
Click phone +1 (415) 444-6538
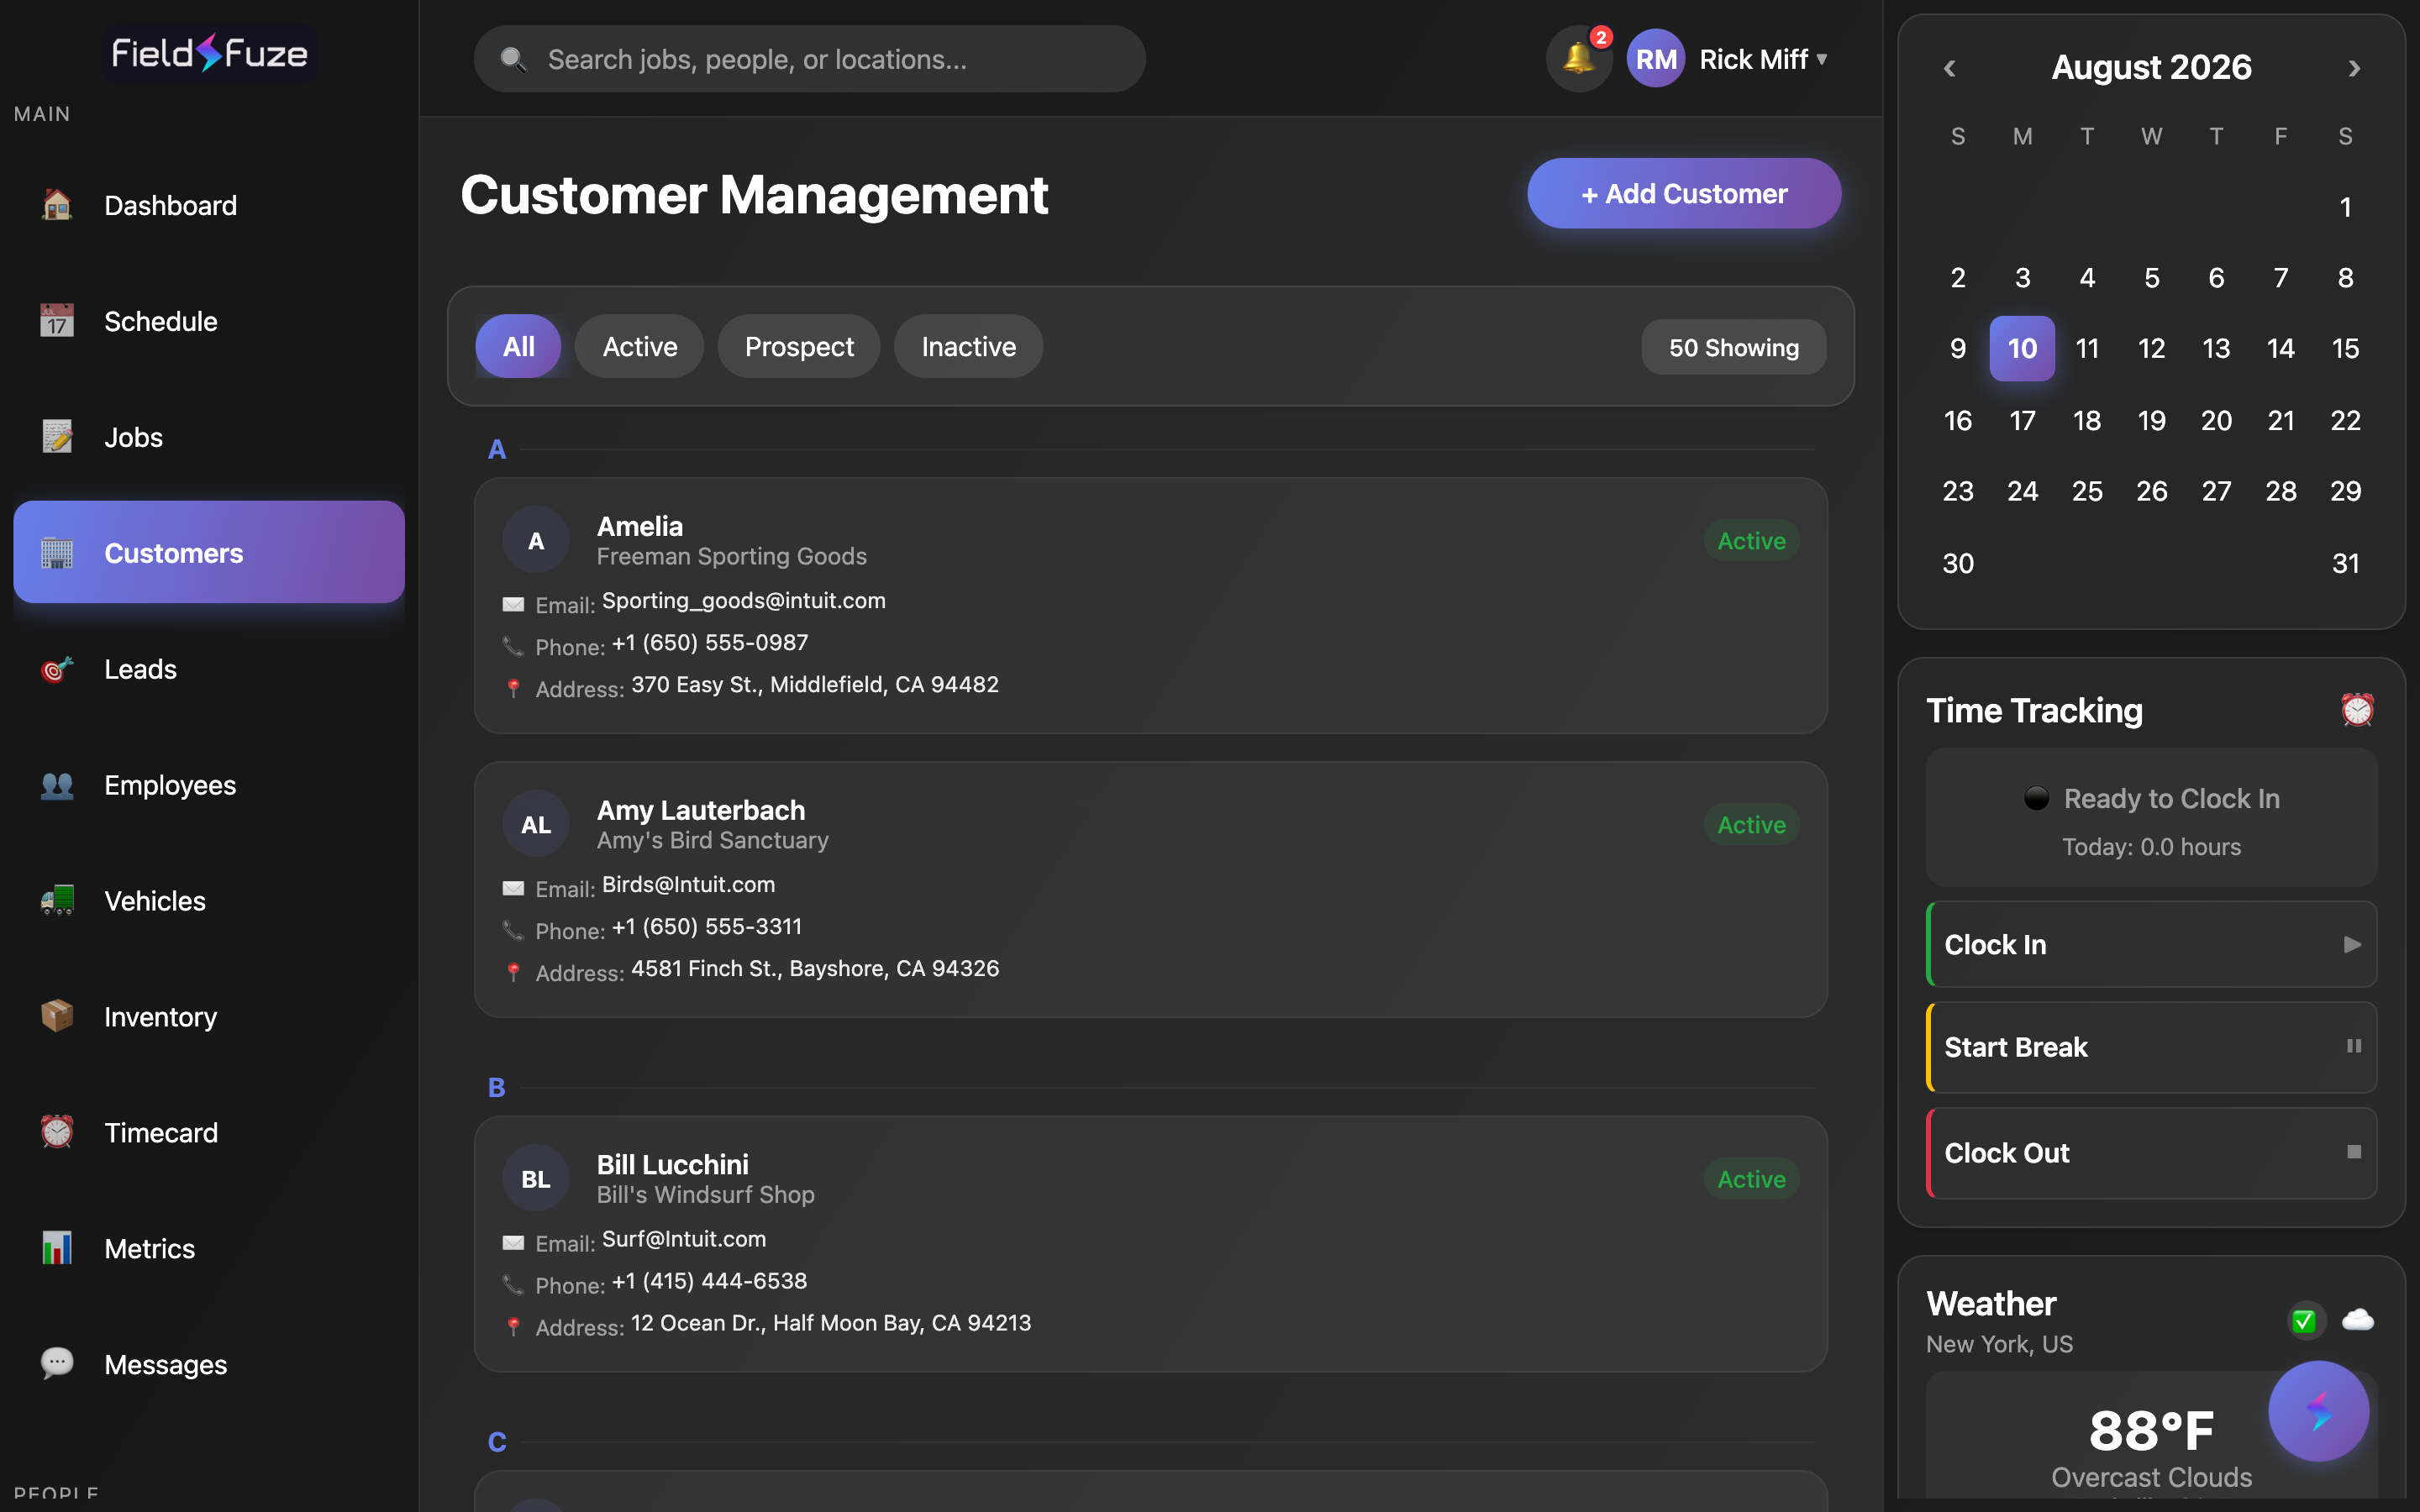710,1281
